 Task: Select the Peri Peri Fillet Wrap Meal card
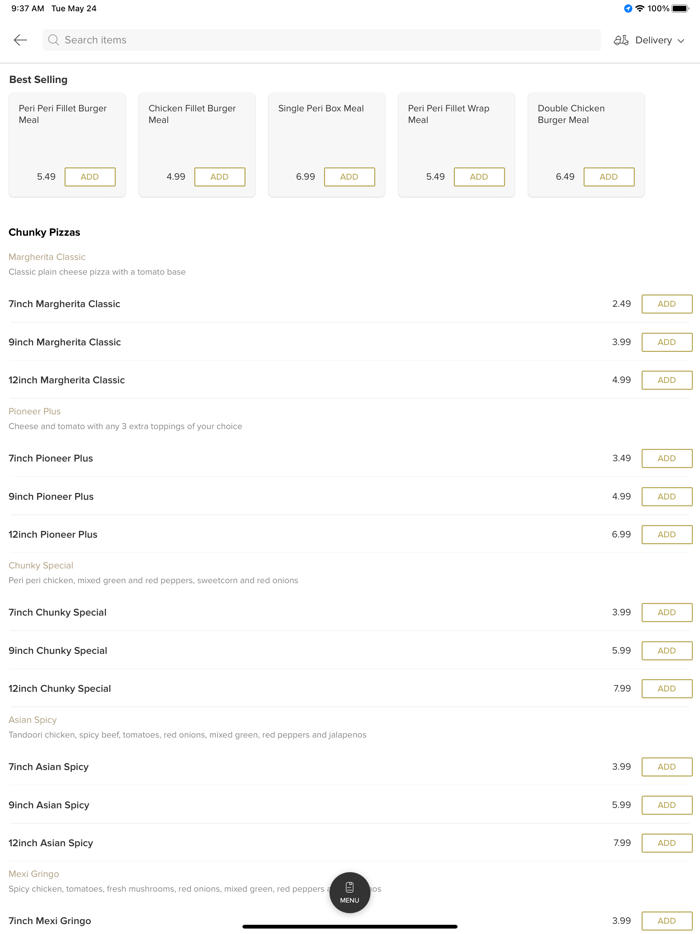(x=456, y=125)
